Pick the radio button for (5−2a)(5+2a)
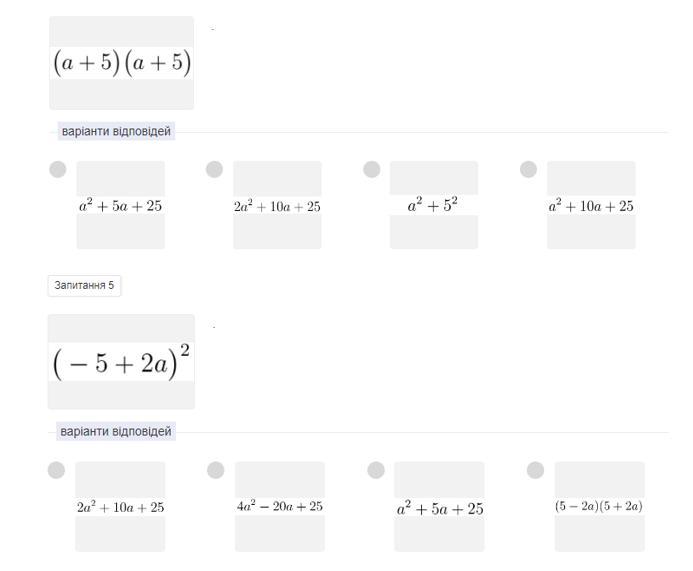This screenshot has height=571, width=693. pyautogui.click(x=535, y=470)
